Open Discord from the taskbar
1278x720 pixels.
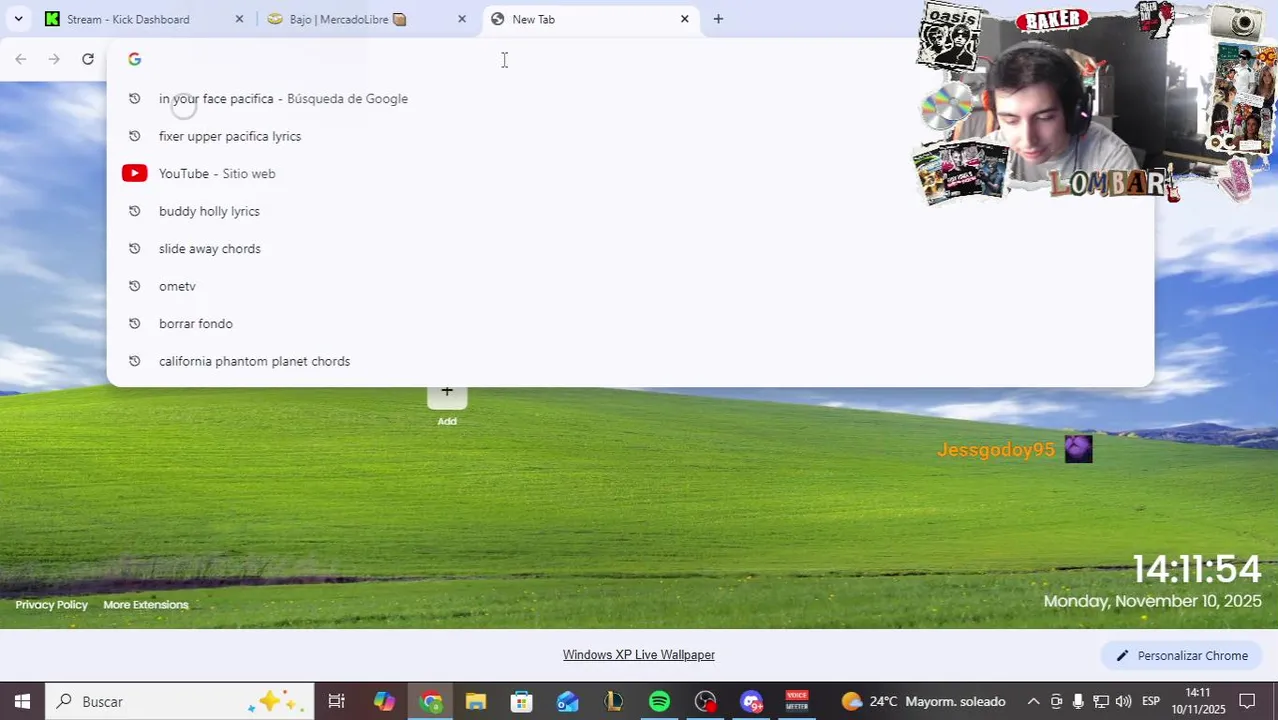click(752, 702)
